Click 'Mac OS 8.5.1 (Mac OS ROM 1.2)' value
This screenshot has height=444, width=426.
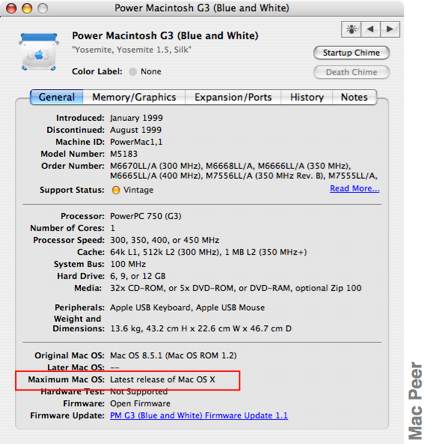click(173, 355)
